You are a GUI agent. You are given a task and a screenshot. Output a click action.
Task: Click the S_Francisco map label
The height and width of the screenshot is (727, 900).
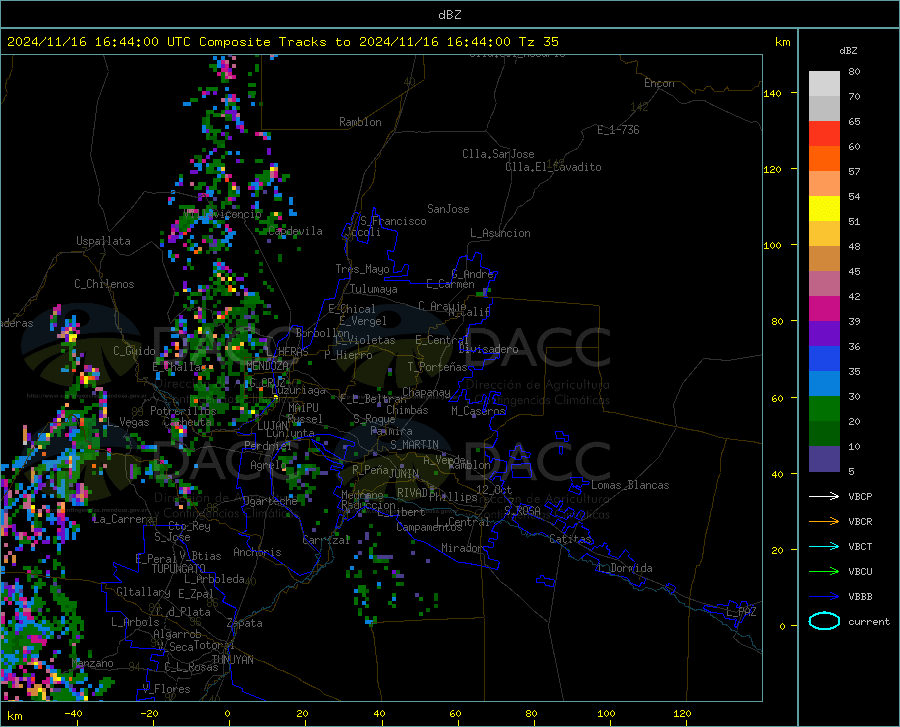tap(393, 221)
